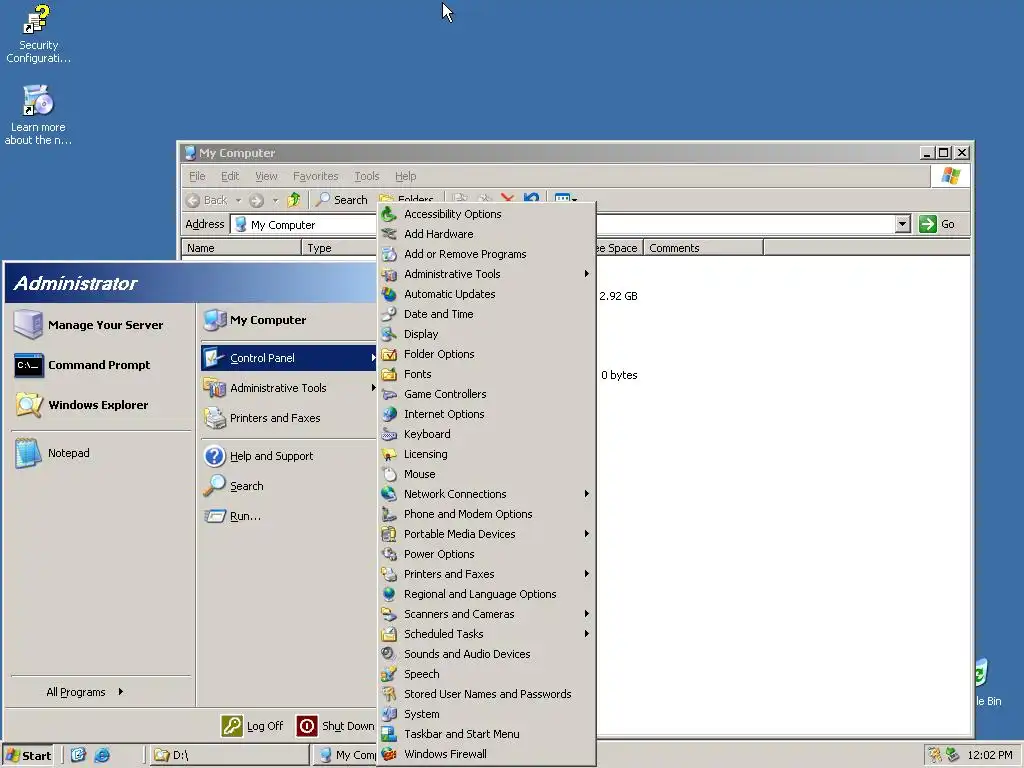
Task: Click the Mouse icon in submenu
Action: pyautogui.click(x=389, y=474)
